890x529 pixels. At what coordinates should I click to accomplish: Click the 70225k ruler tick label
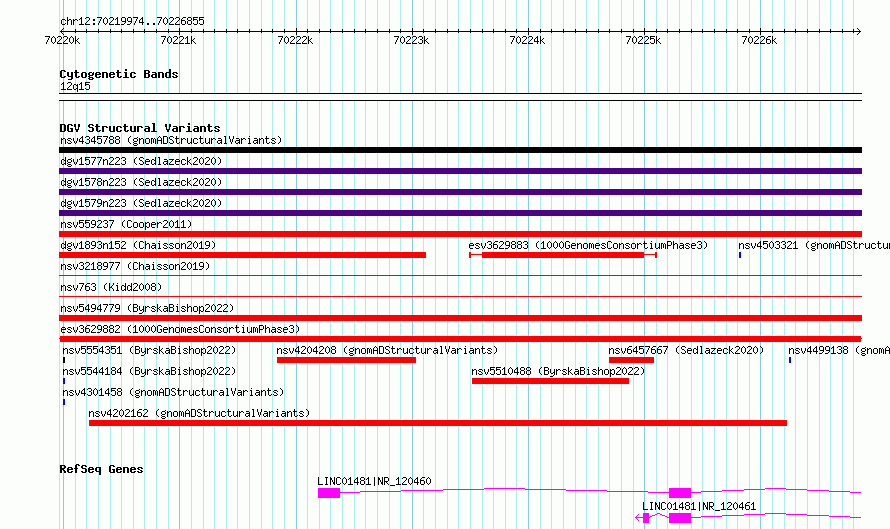coord(643,40)
